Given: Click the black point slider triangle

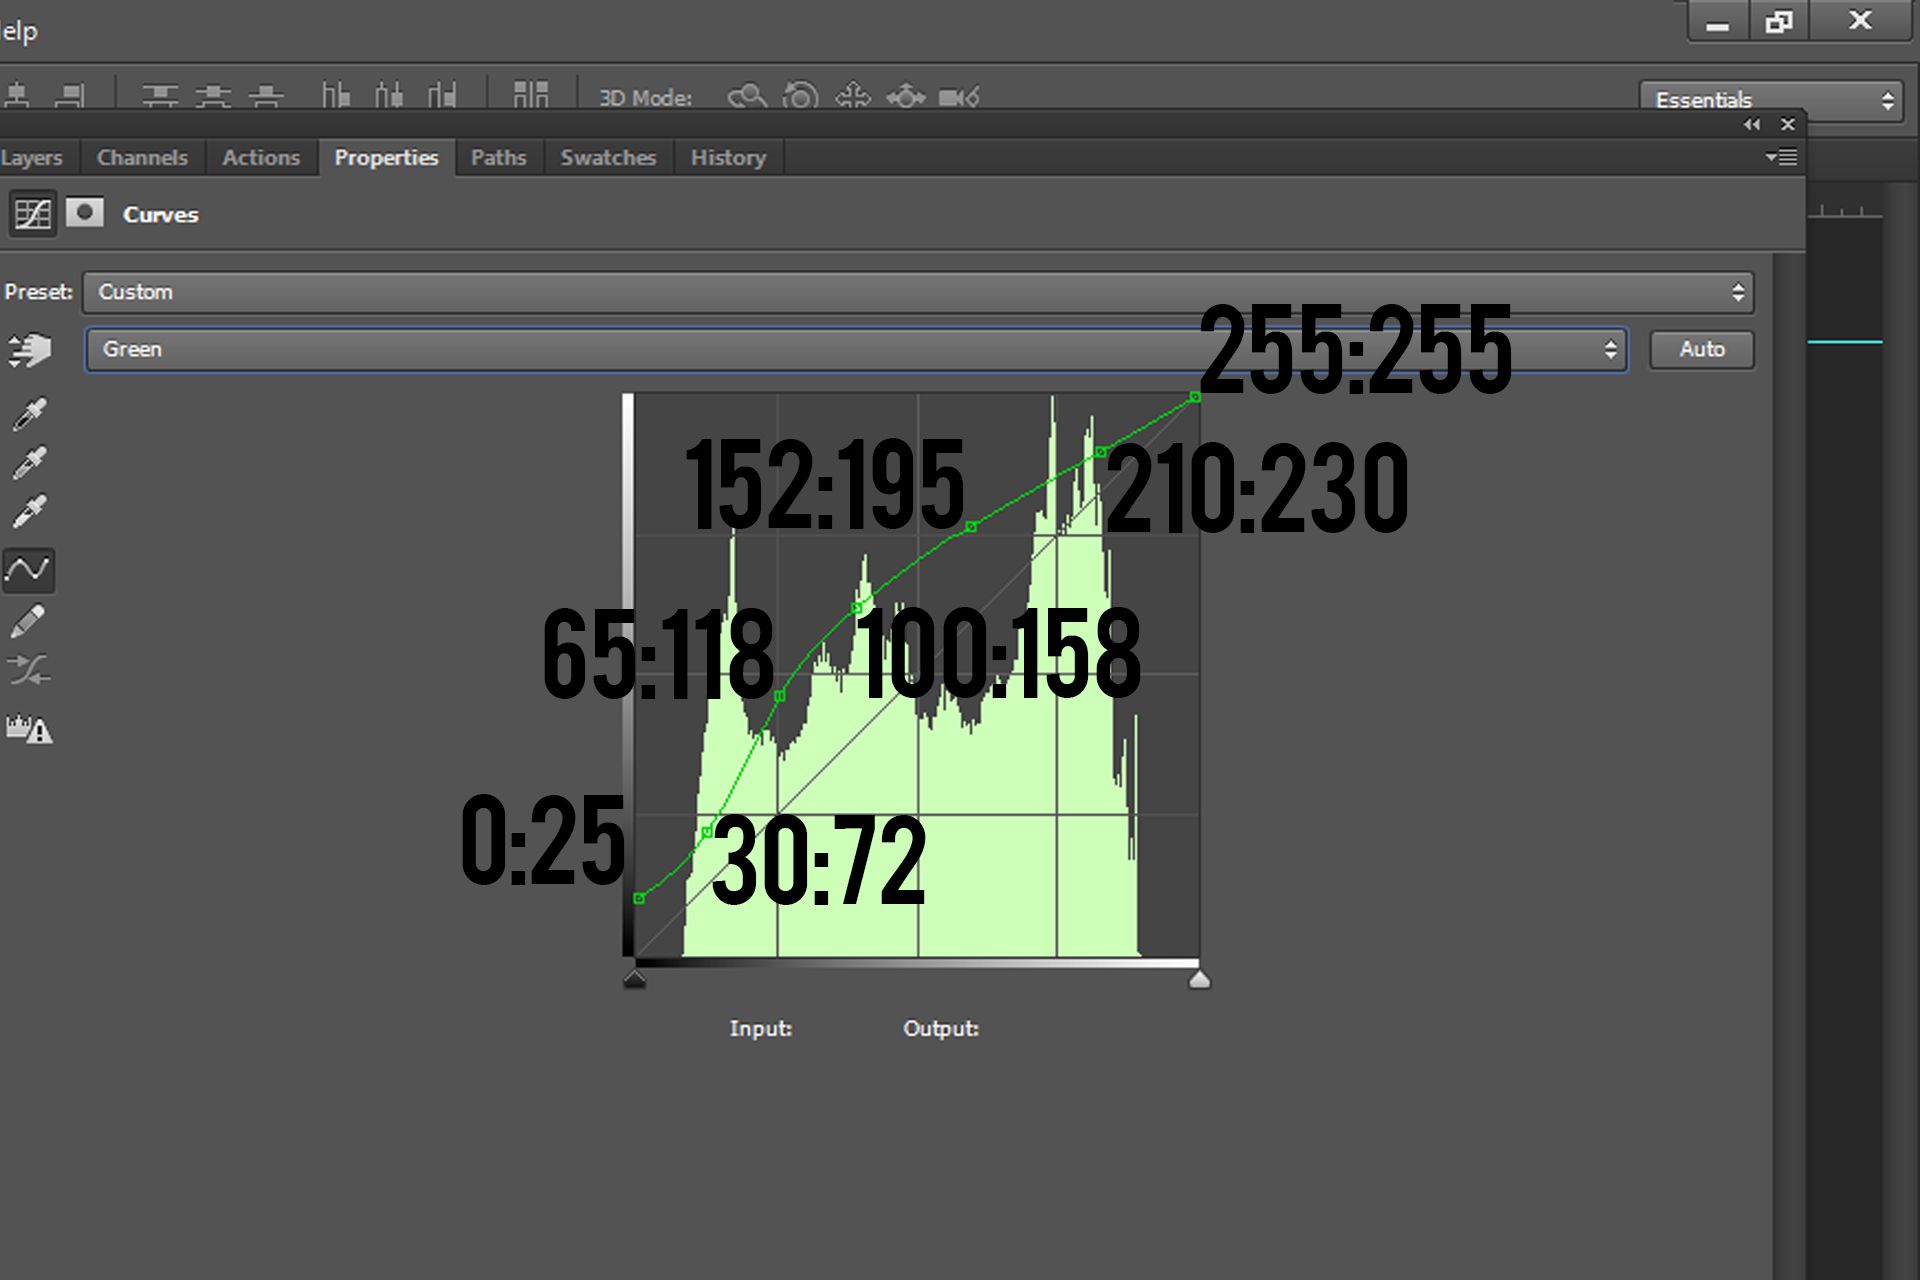Looking at the screenshot, I should pos(634,980).
